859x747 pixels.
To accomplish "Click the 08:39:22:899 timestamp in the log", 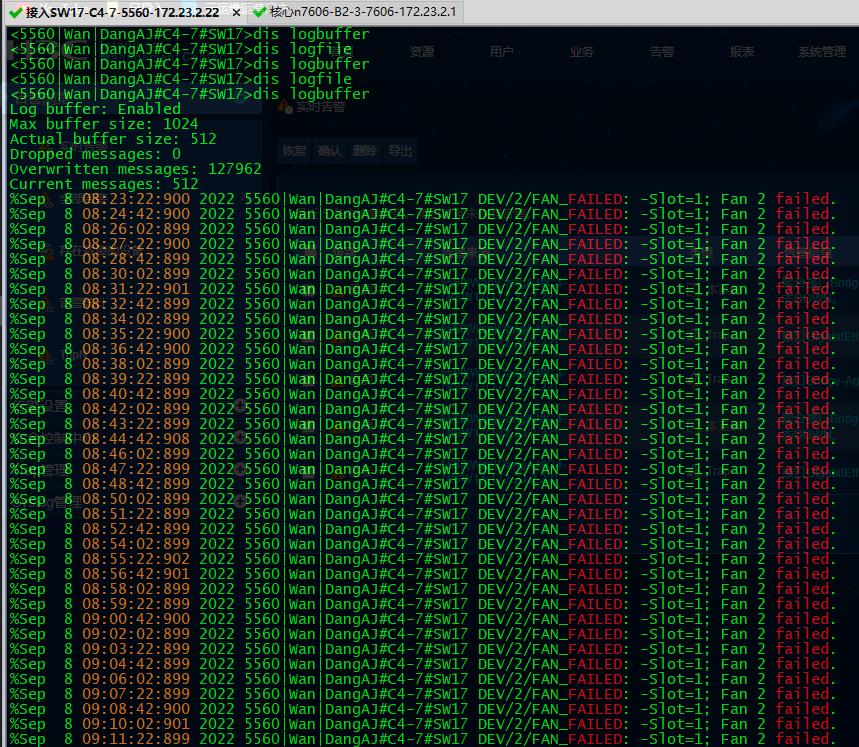I will point(136,379).
